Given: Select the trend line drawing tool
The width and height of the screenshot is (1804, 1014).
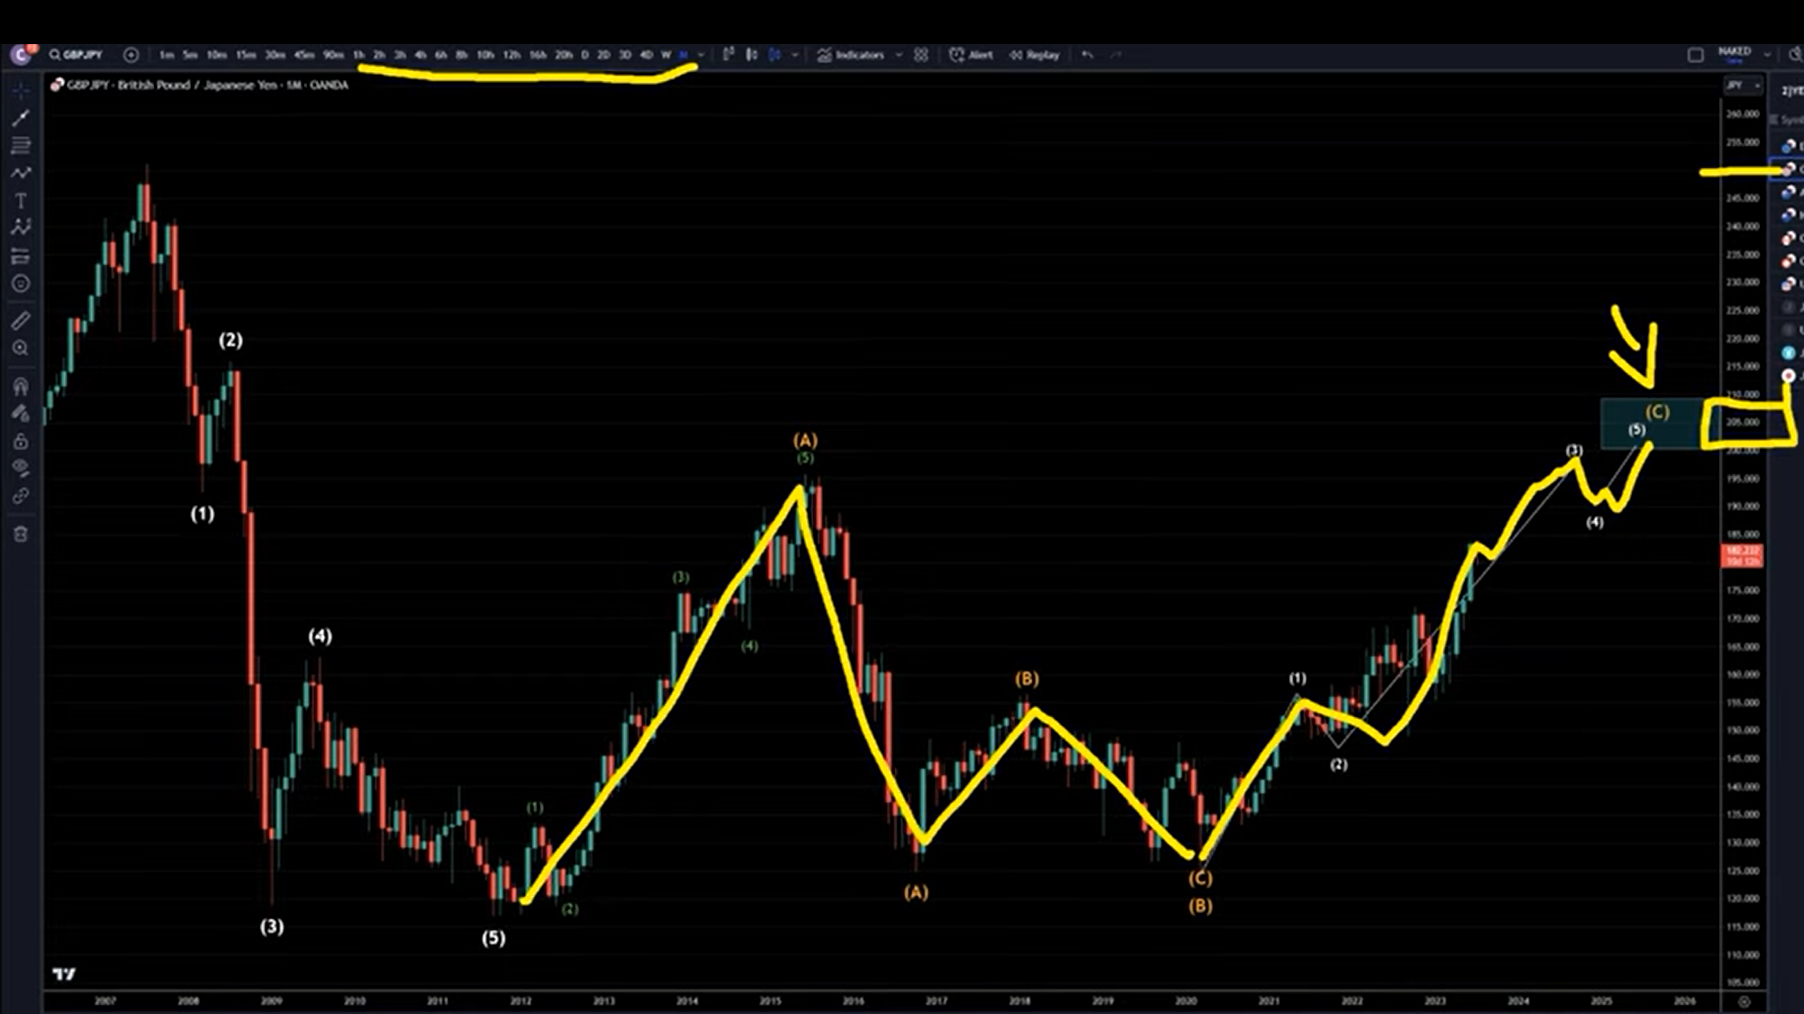Looking at the screenshot, I should [20, 118].
